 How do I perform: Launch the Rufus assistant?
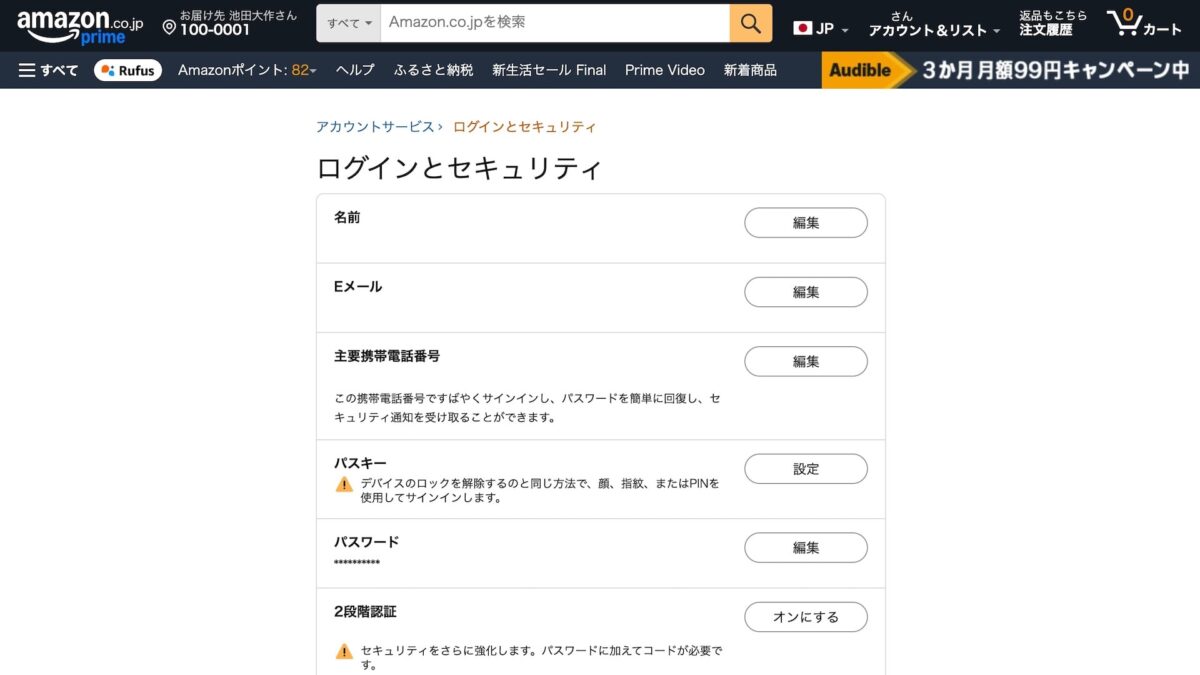128,70
